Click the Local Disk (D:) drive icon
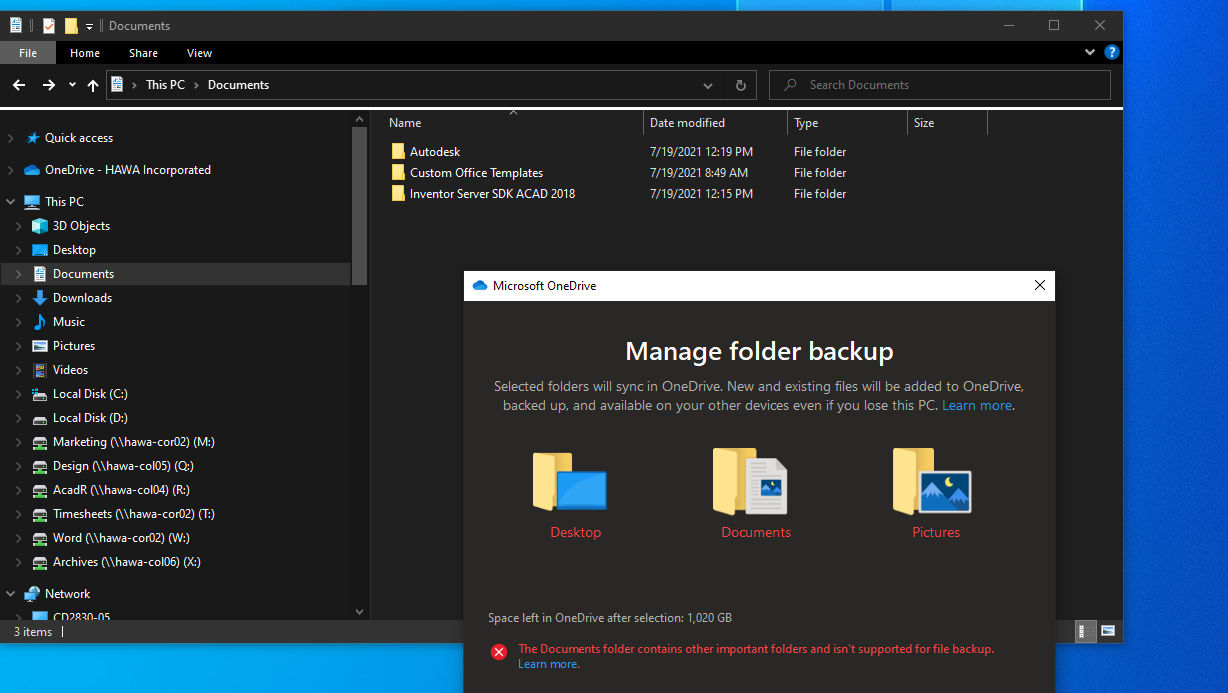This screenshot has width=1228, height=693. point(40,418)
